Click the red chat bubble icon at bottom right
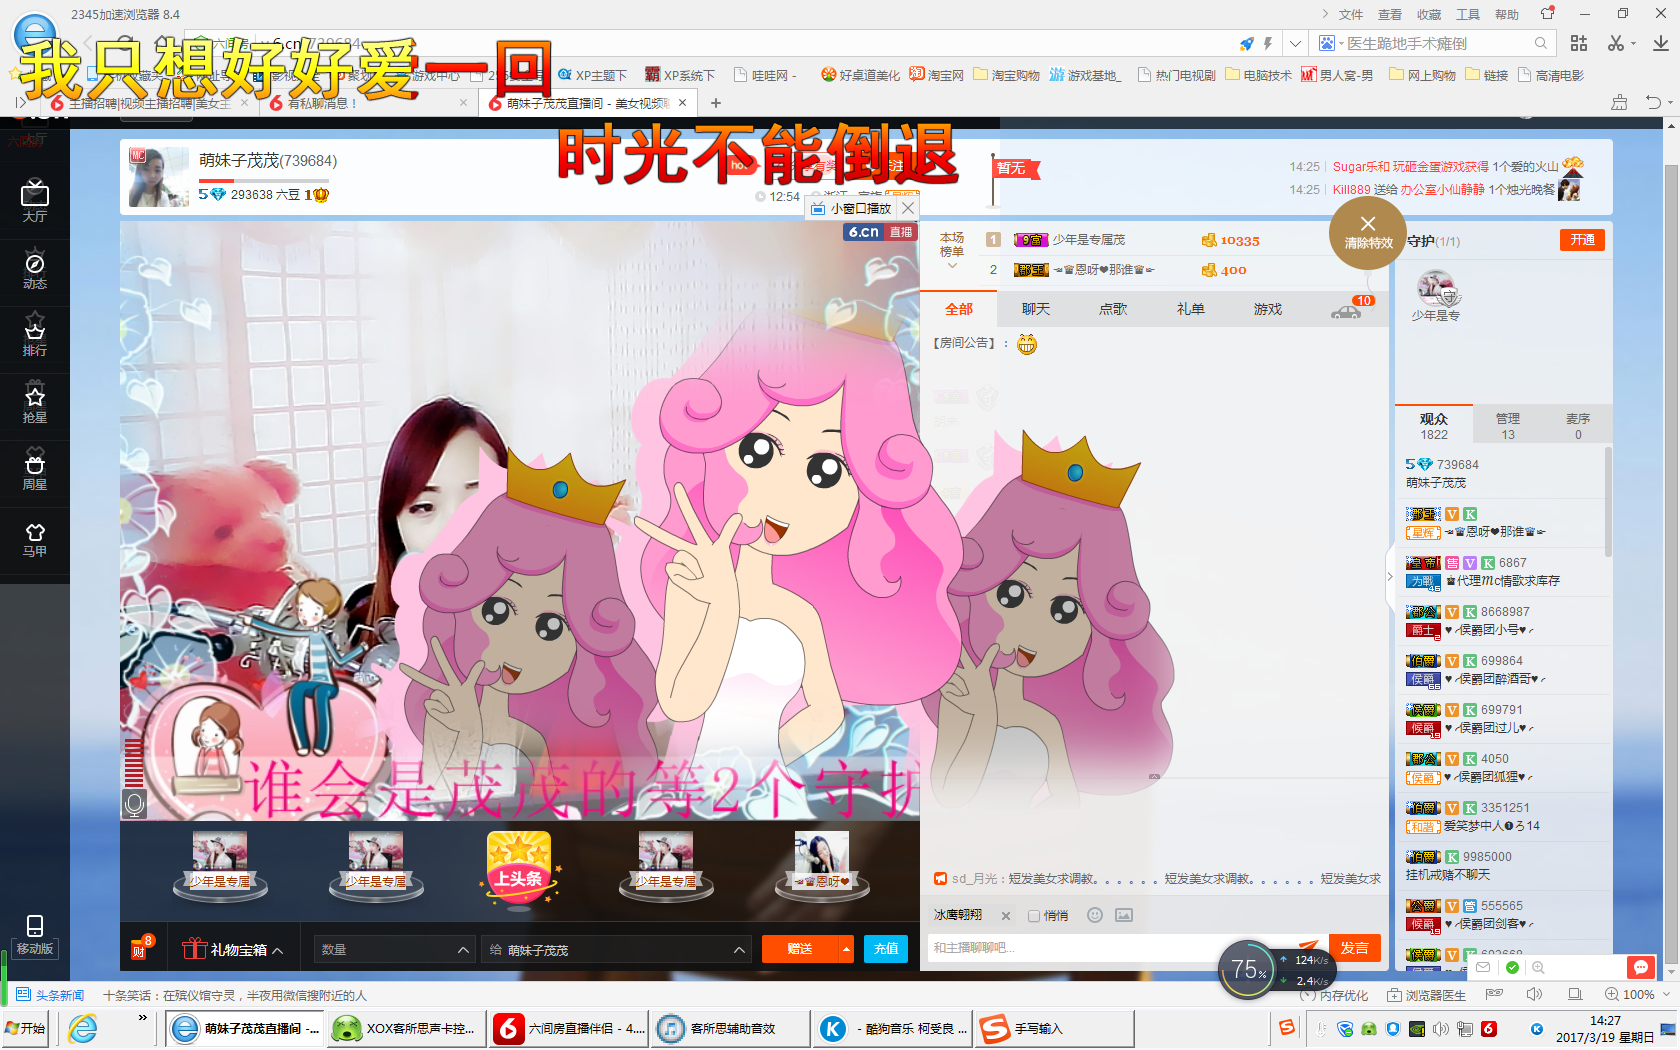The image size is (1680, 1050). click(x=1641, y=967)
